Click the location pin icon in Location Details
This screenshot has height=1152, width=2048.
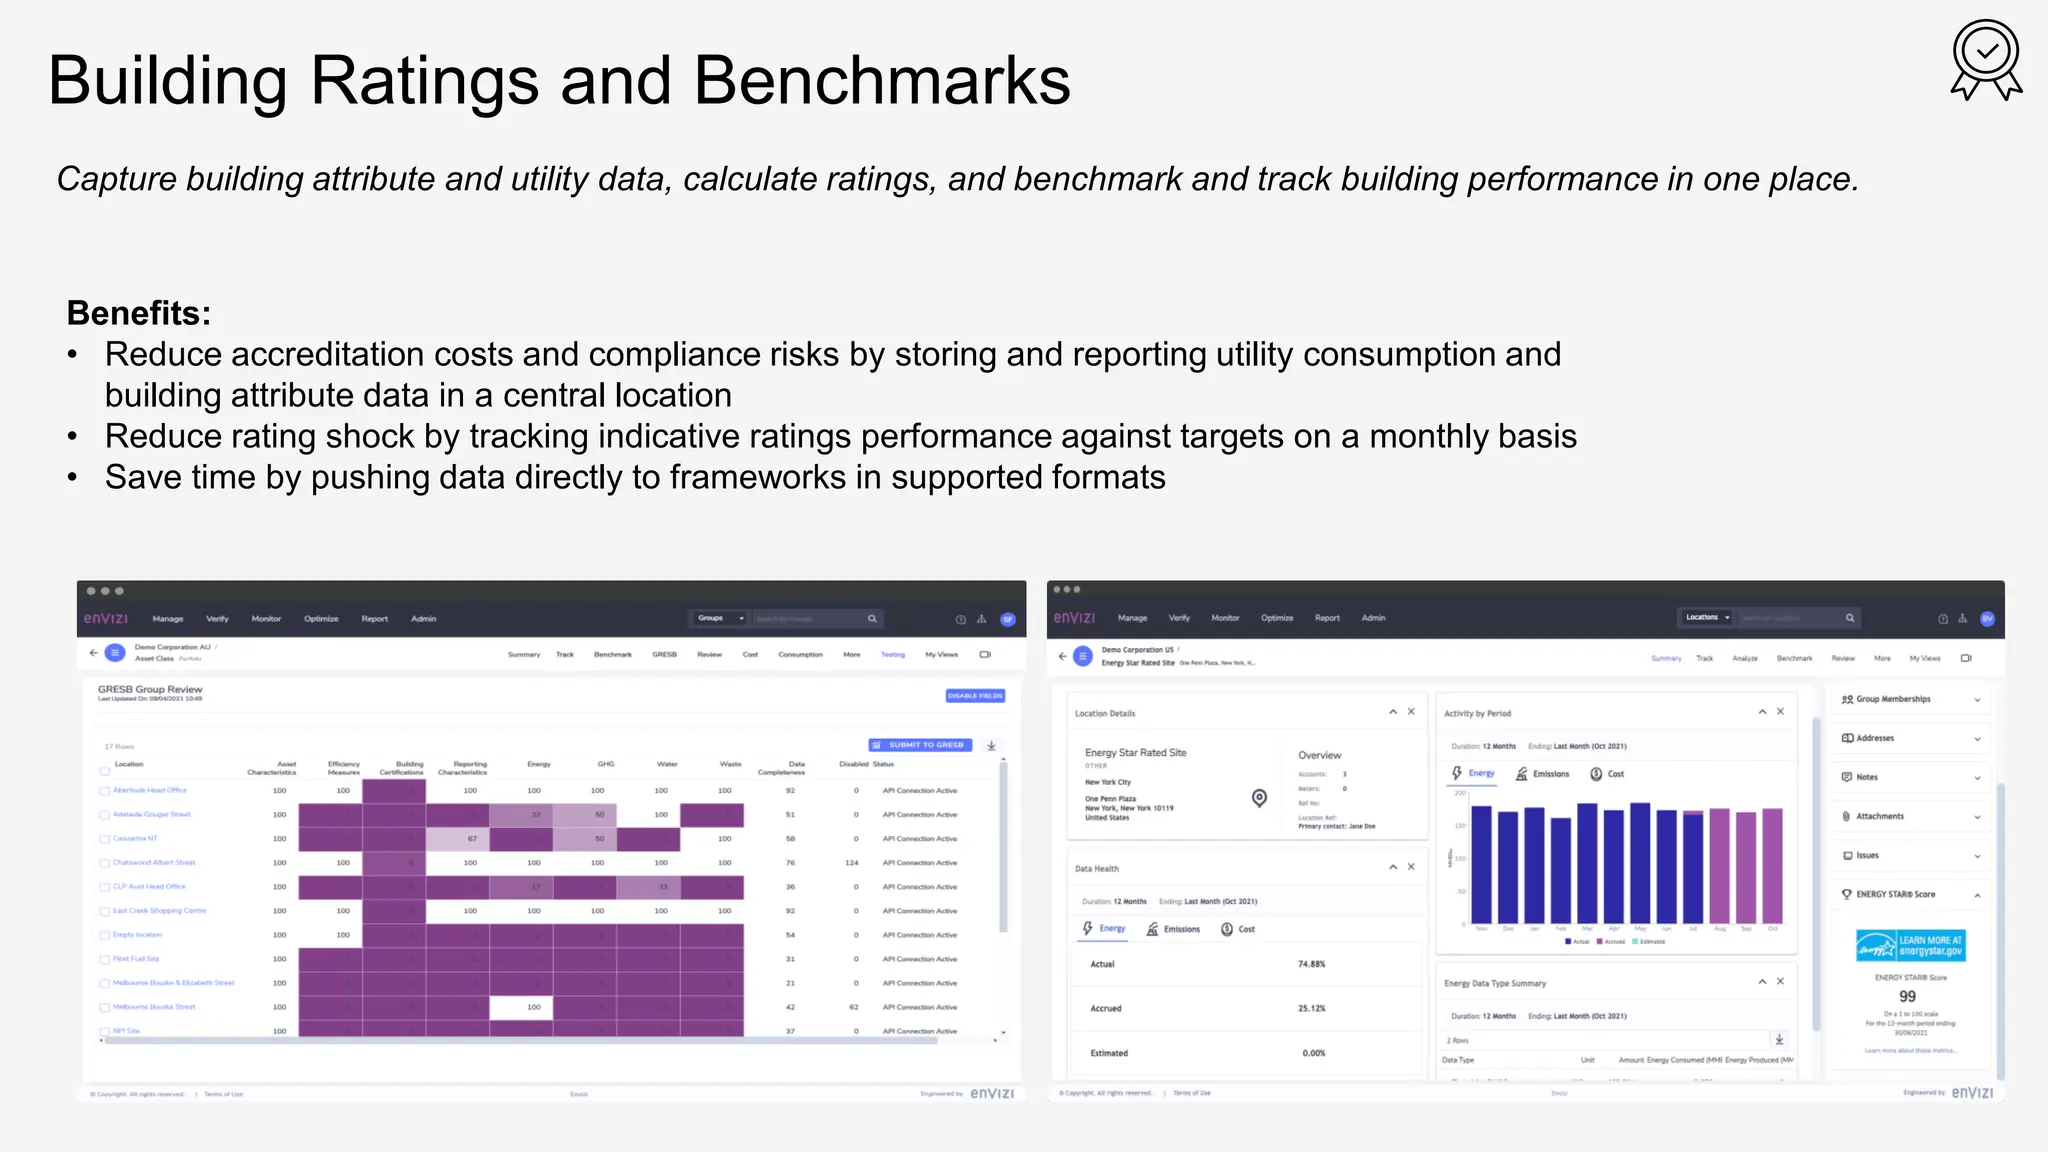pyautogui.click(x=1259, y=797)
